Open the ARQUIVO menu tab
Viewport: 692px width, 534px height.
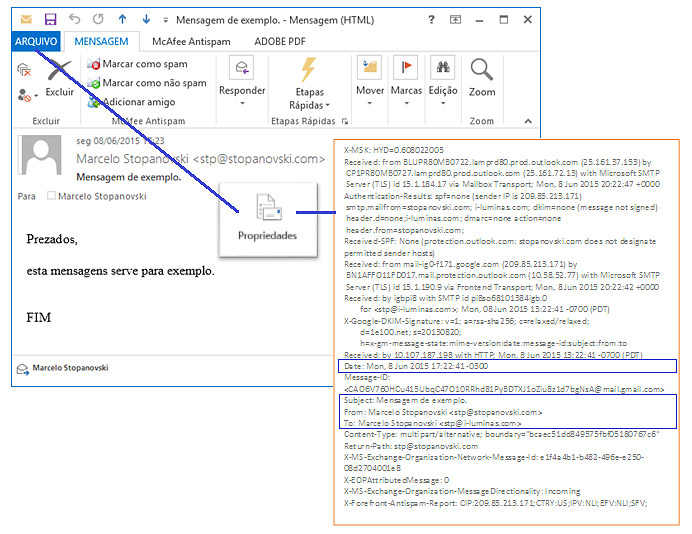[37, 41]
